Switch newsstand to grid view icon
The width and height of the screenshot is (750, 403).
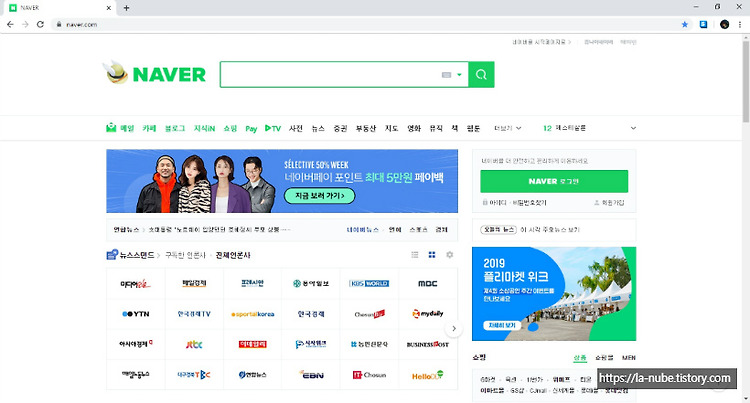tap(432, 255)
